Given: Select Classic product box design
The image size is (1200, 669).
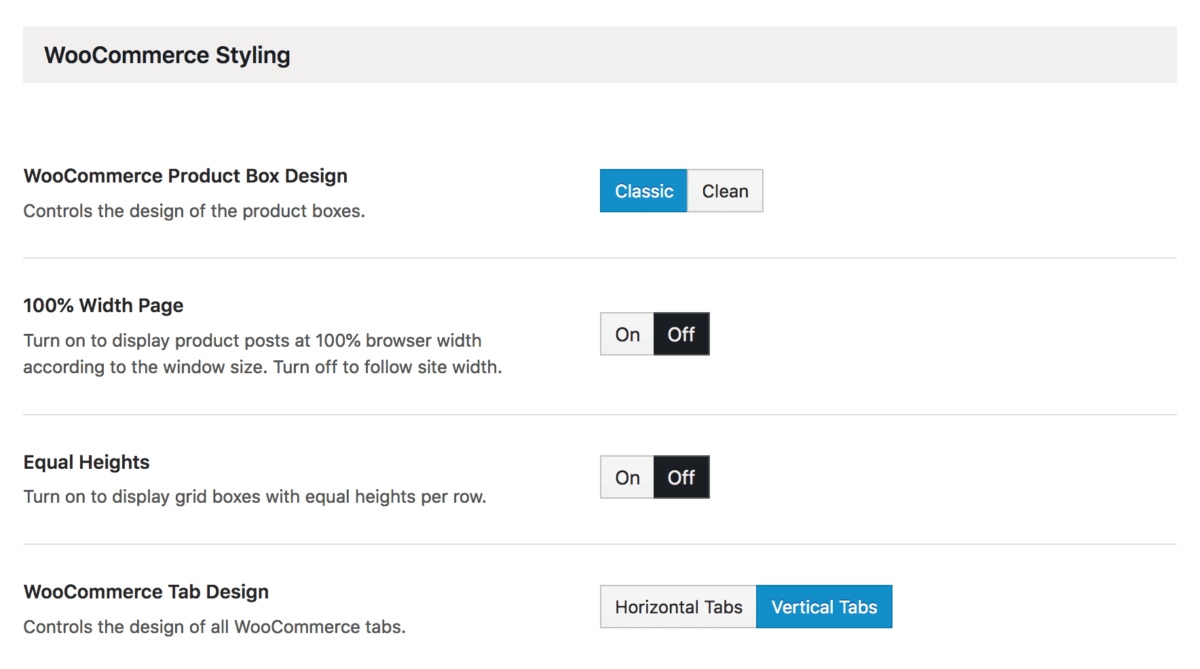Looking at the screenshot, I should (644, 191).
